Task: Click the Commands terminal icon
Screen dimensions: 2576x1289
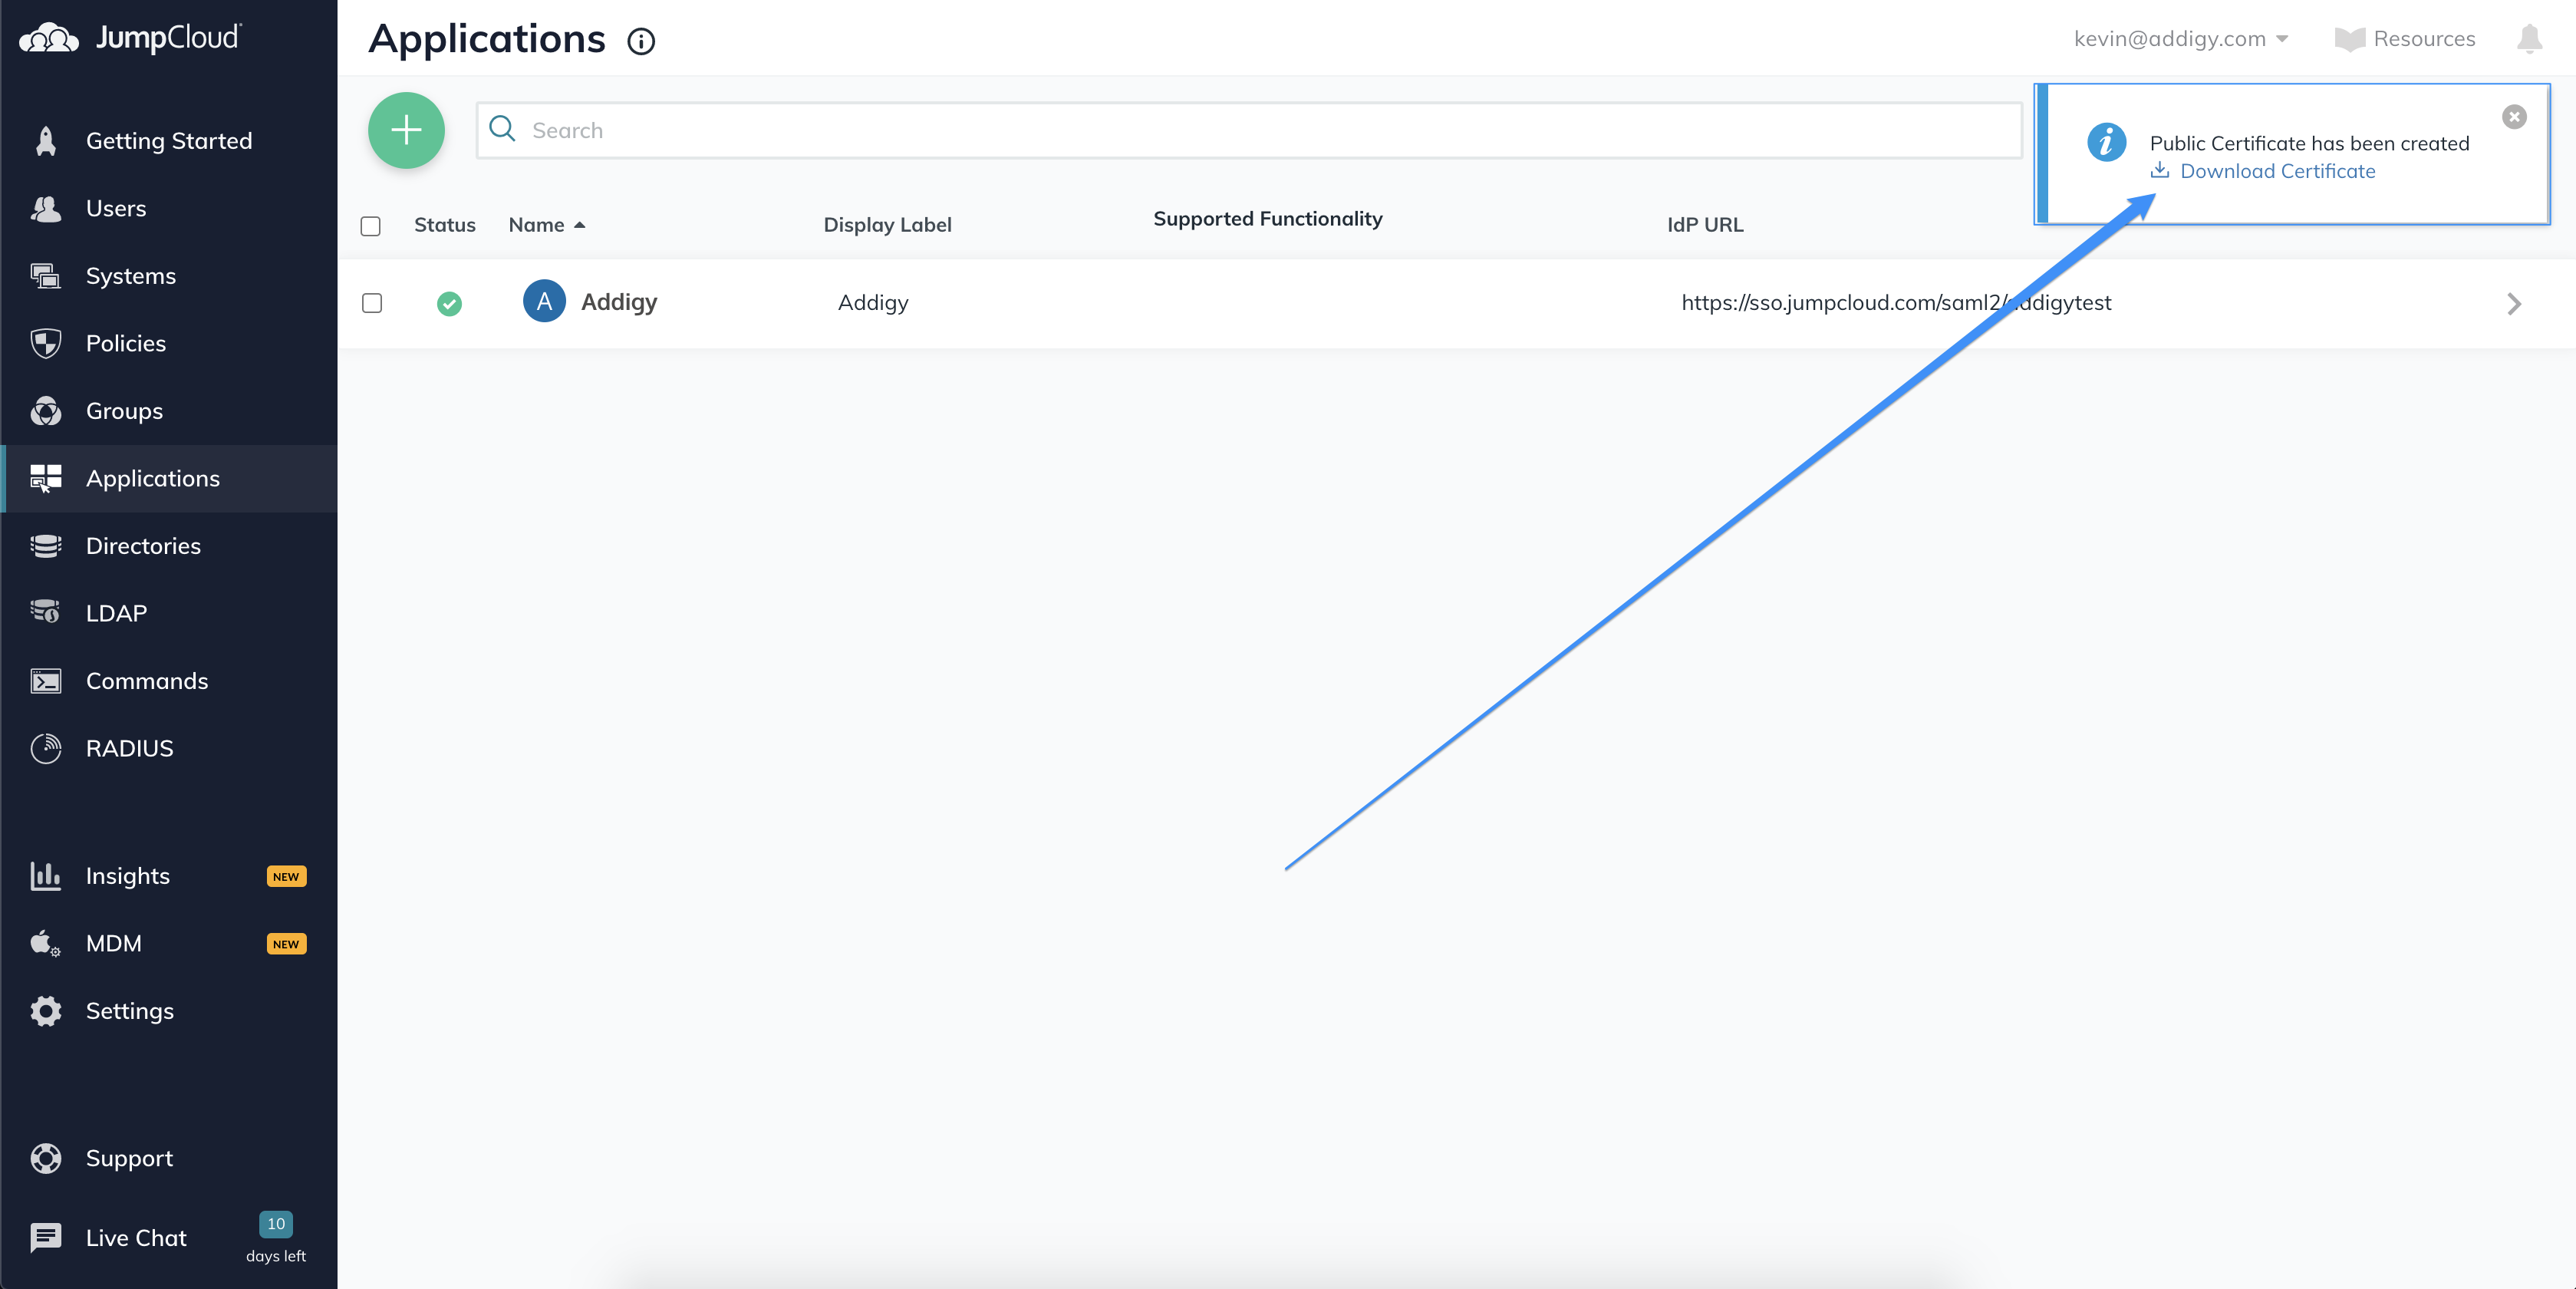Action: pos(46,681)
